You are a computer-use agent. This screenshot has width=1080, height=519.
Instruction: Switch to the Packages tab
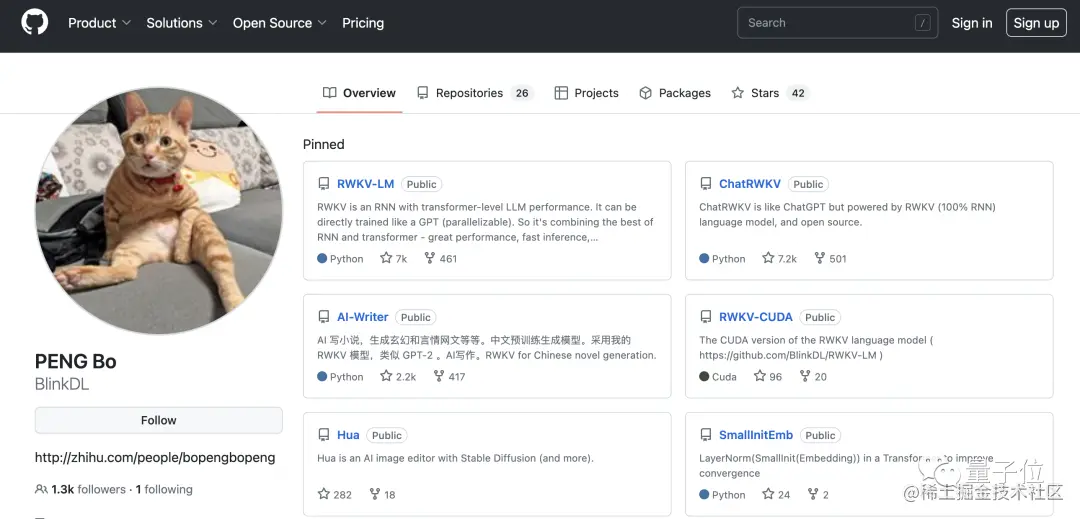coord(675,93)
